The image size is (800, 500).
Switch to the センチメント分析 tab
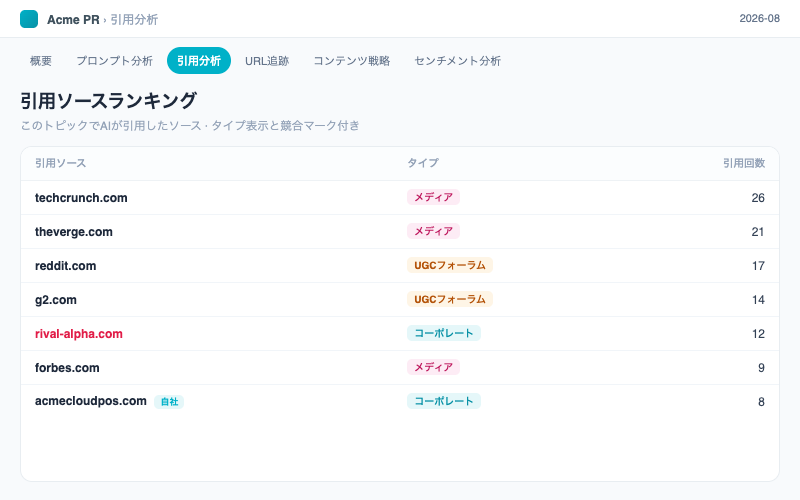[x=458, y=61]
